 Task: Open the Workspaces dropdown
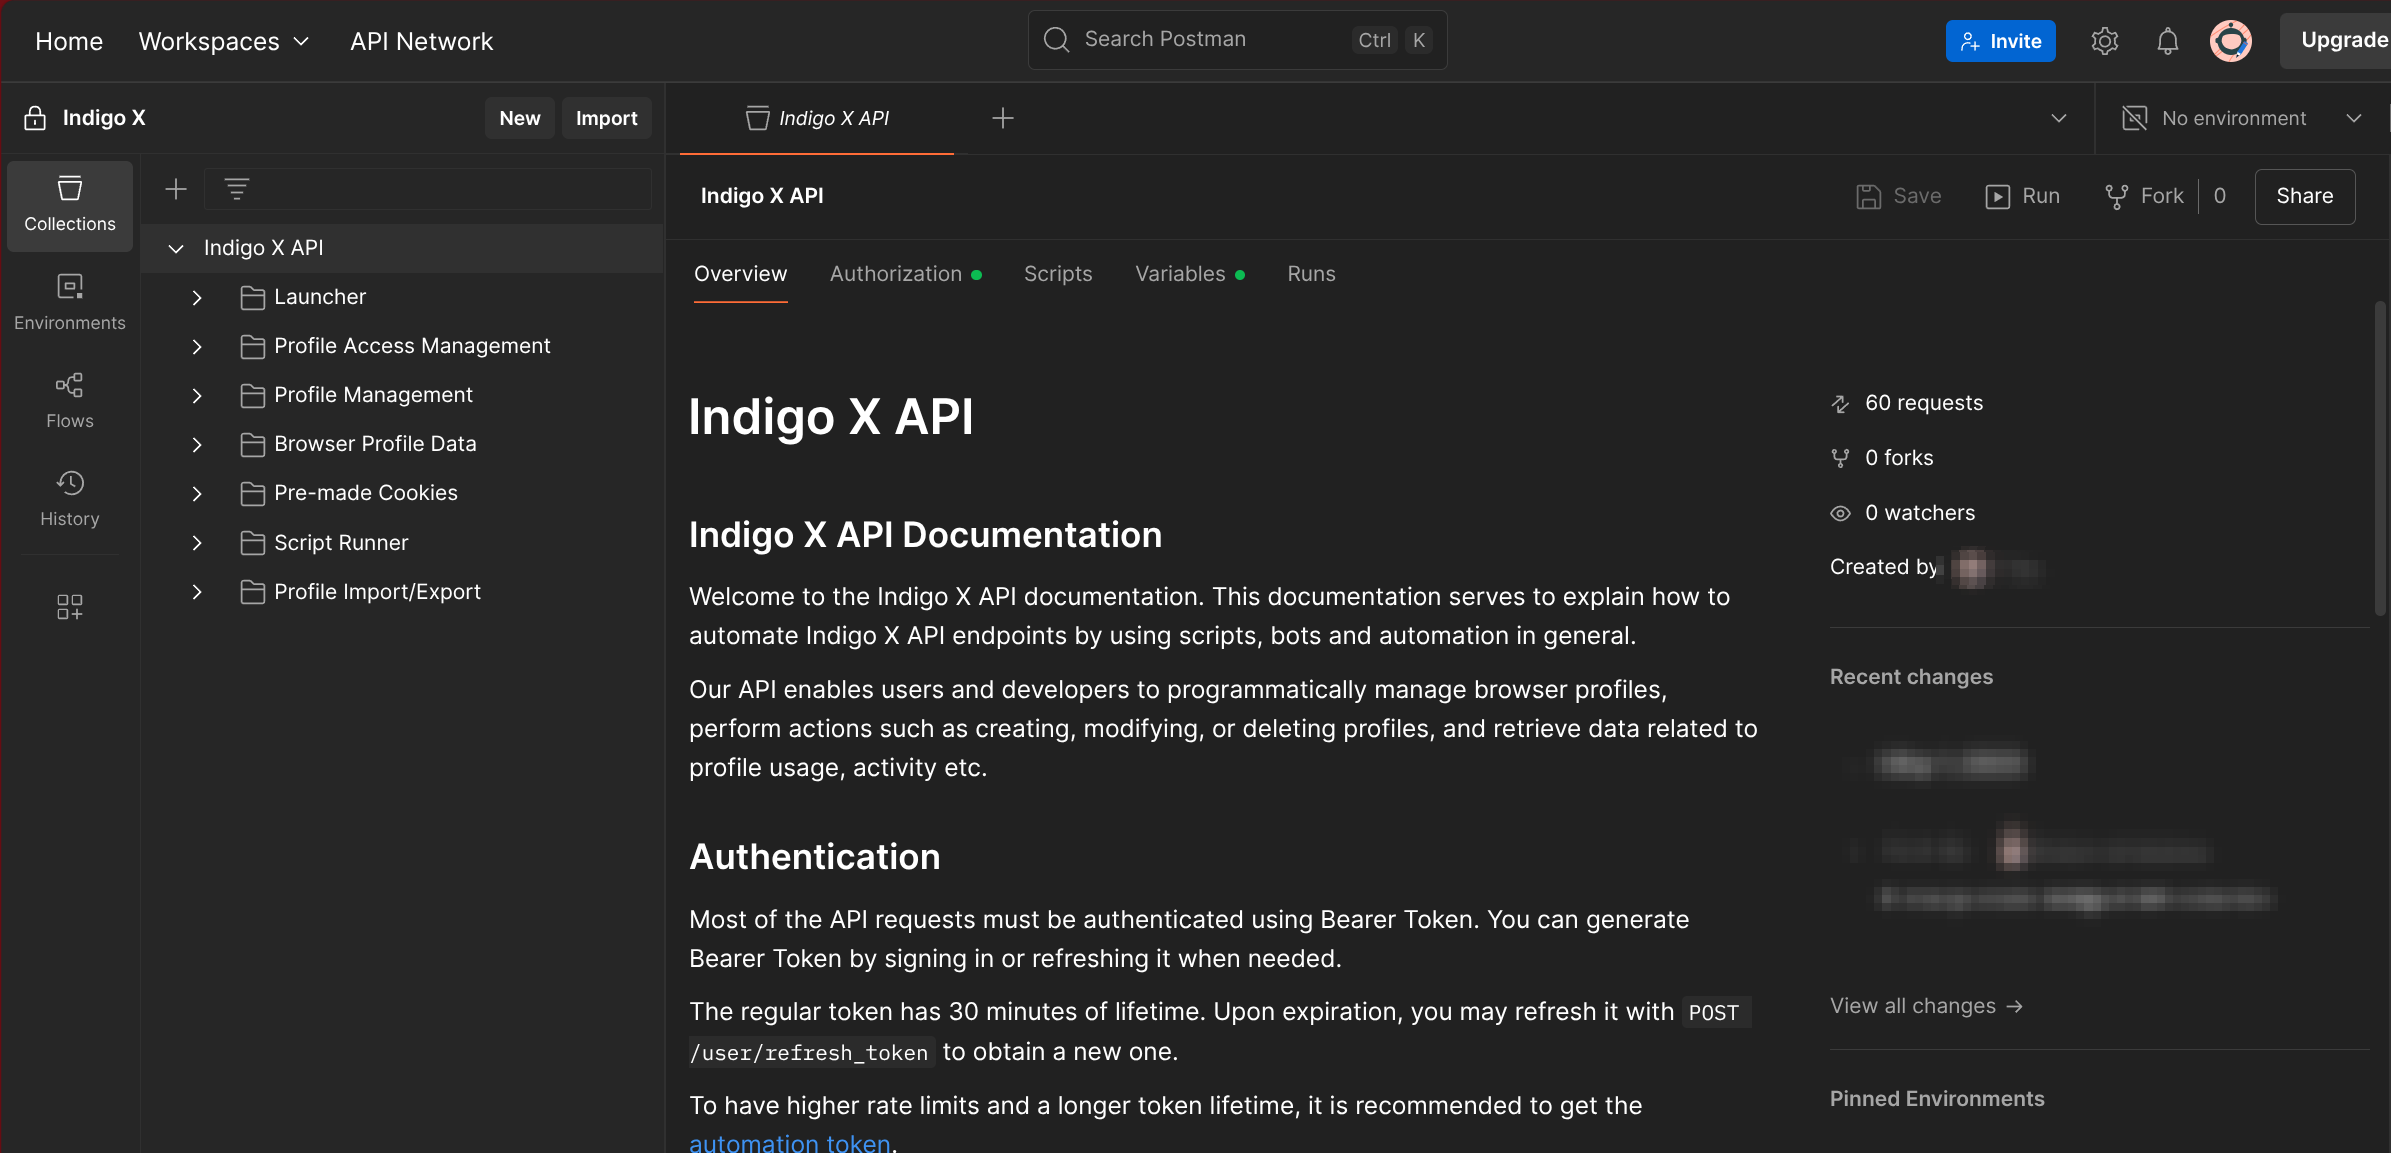click(x=224, y=41)
